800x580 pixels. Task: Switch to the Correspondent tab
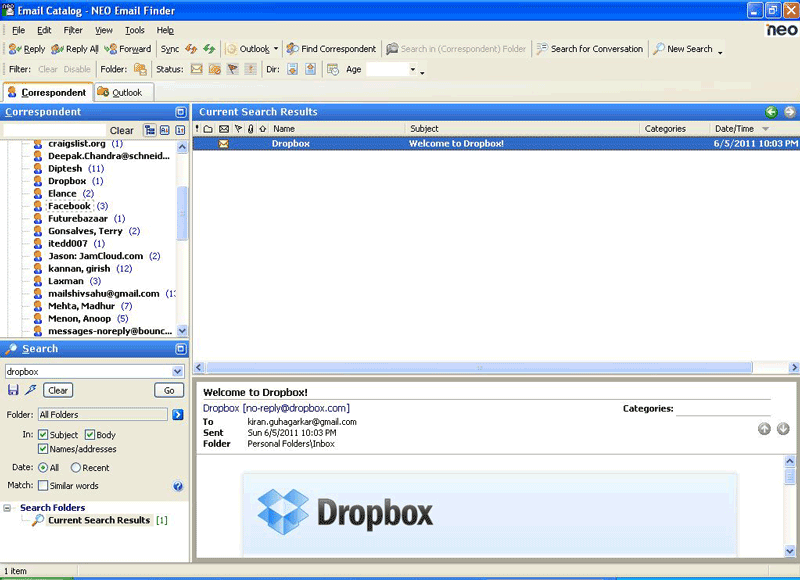48,92
